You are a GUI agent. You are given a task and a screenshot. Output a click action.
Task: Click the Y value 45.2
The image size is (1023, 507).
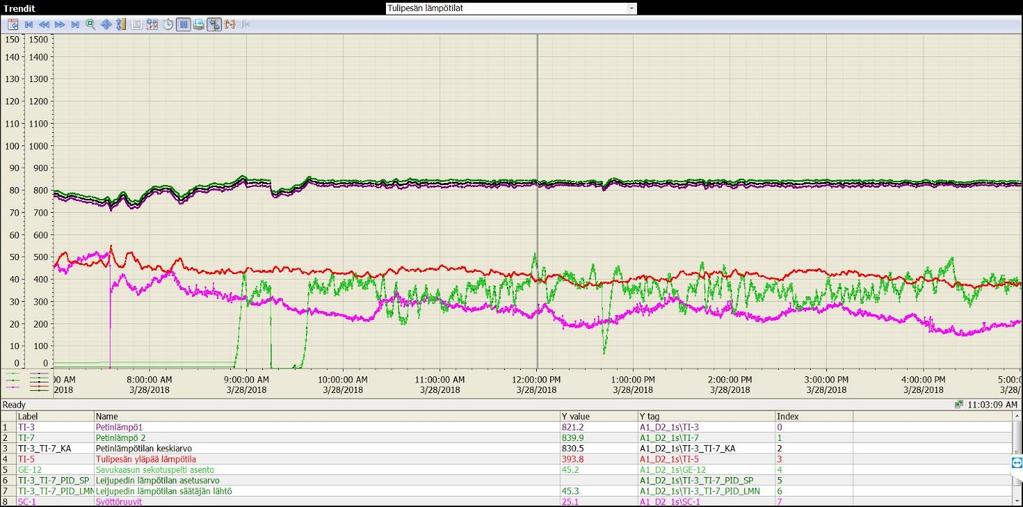569,470
